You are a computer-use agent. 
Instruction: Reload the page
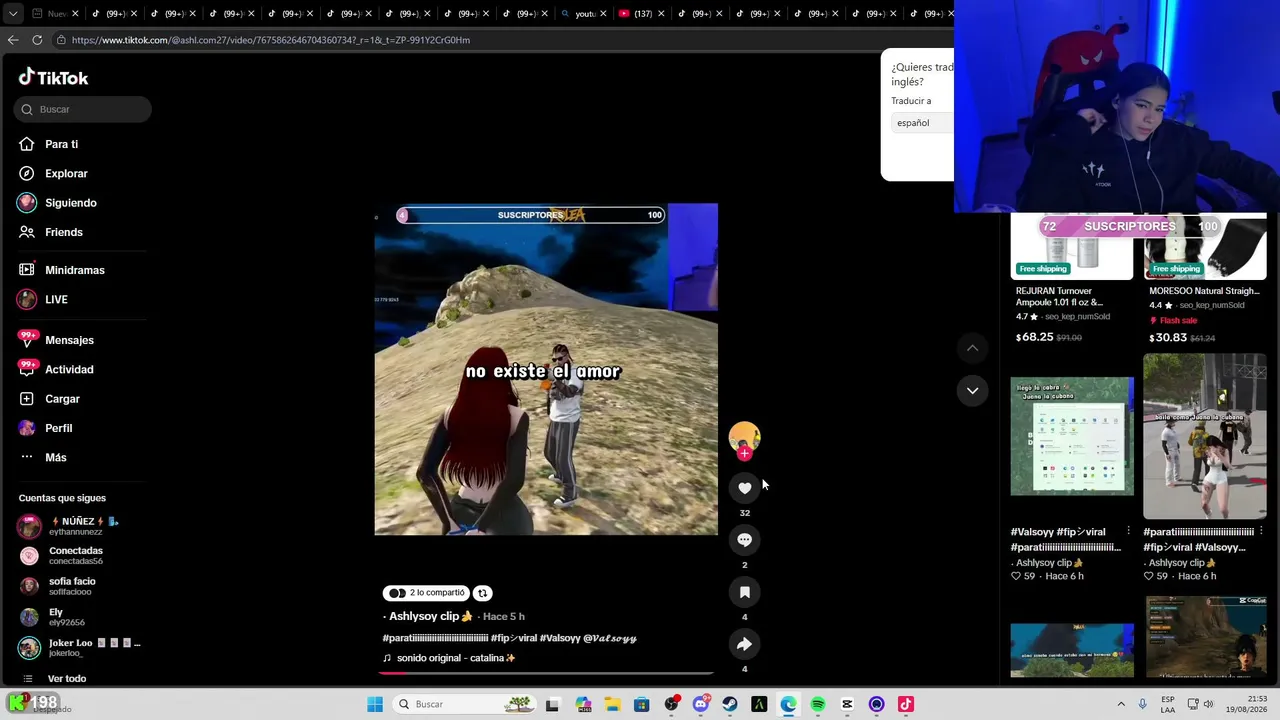tap(37, 40)
